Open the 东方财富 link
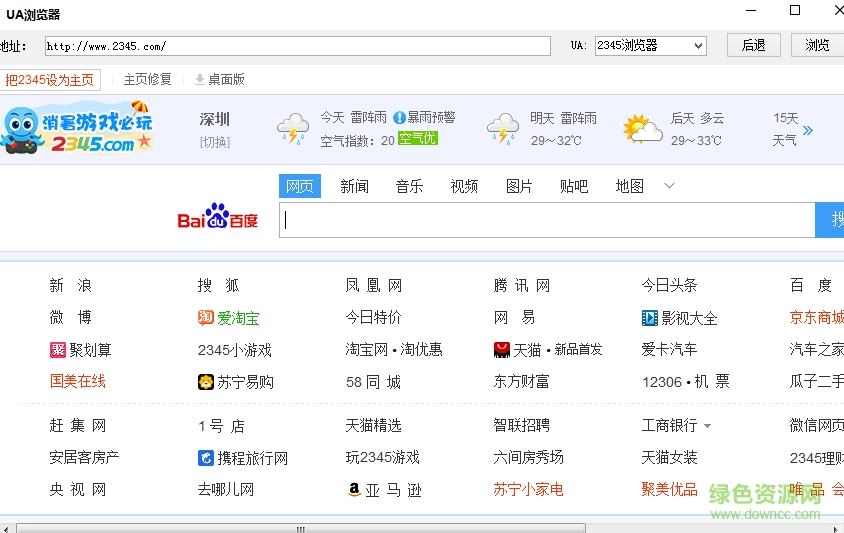Viewport: 844px width, 533px height. [521, 382]
